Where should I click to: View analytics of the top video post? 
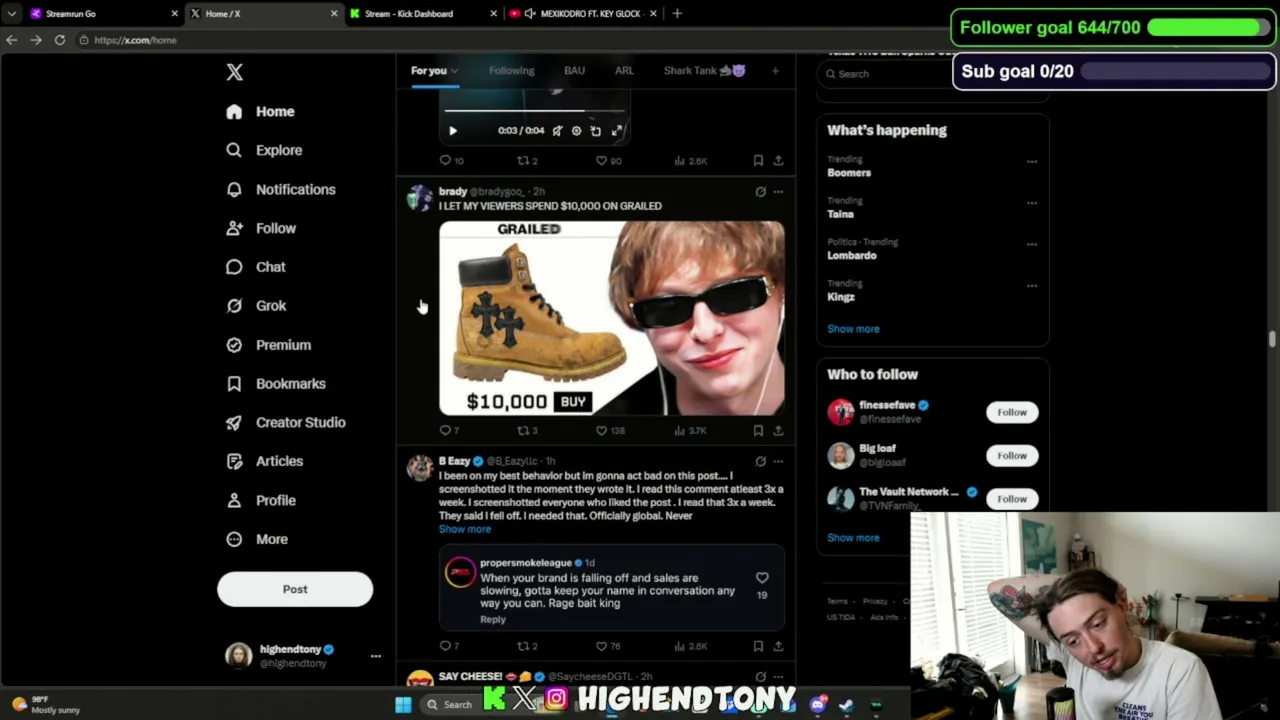[693, 161]
